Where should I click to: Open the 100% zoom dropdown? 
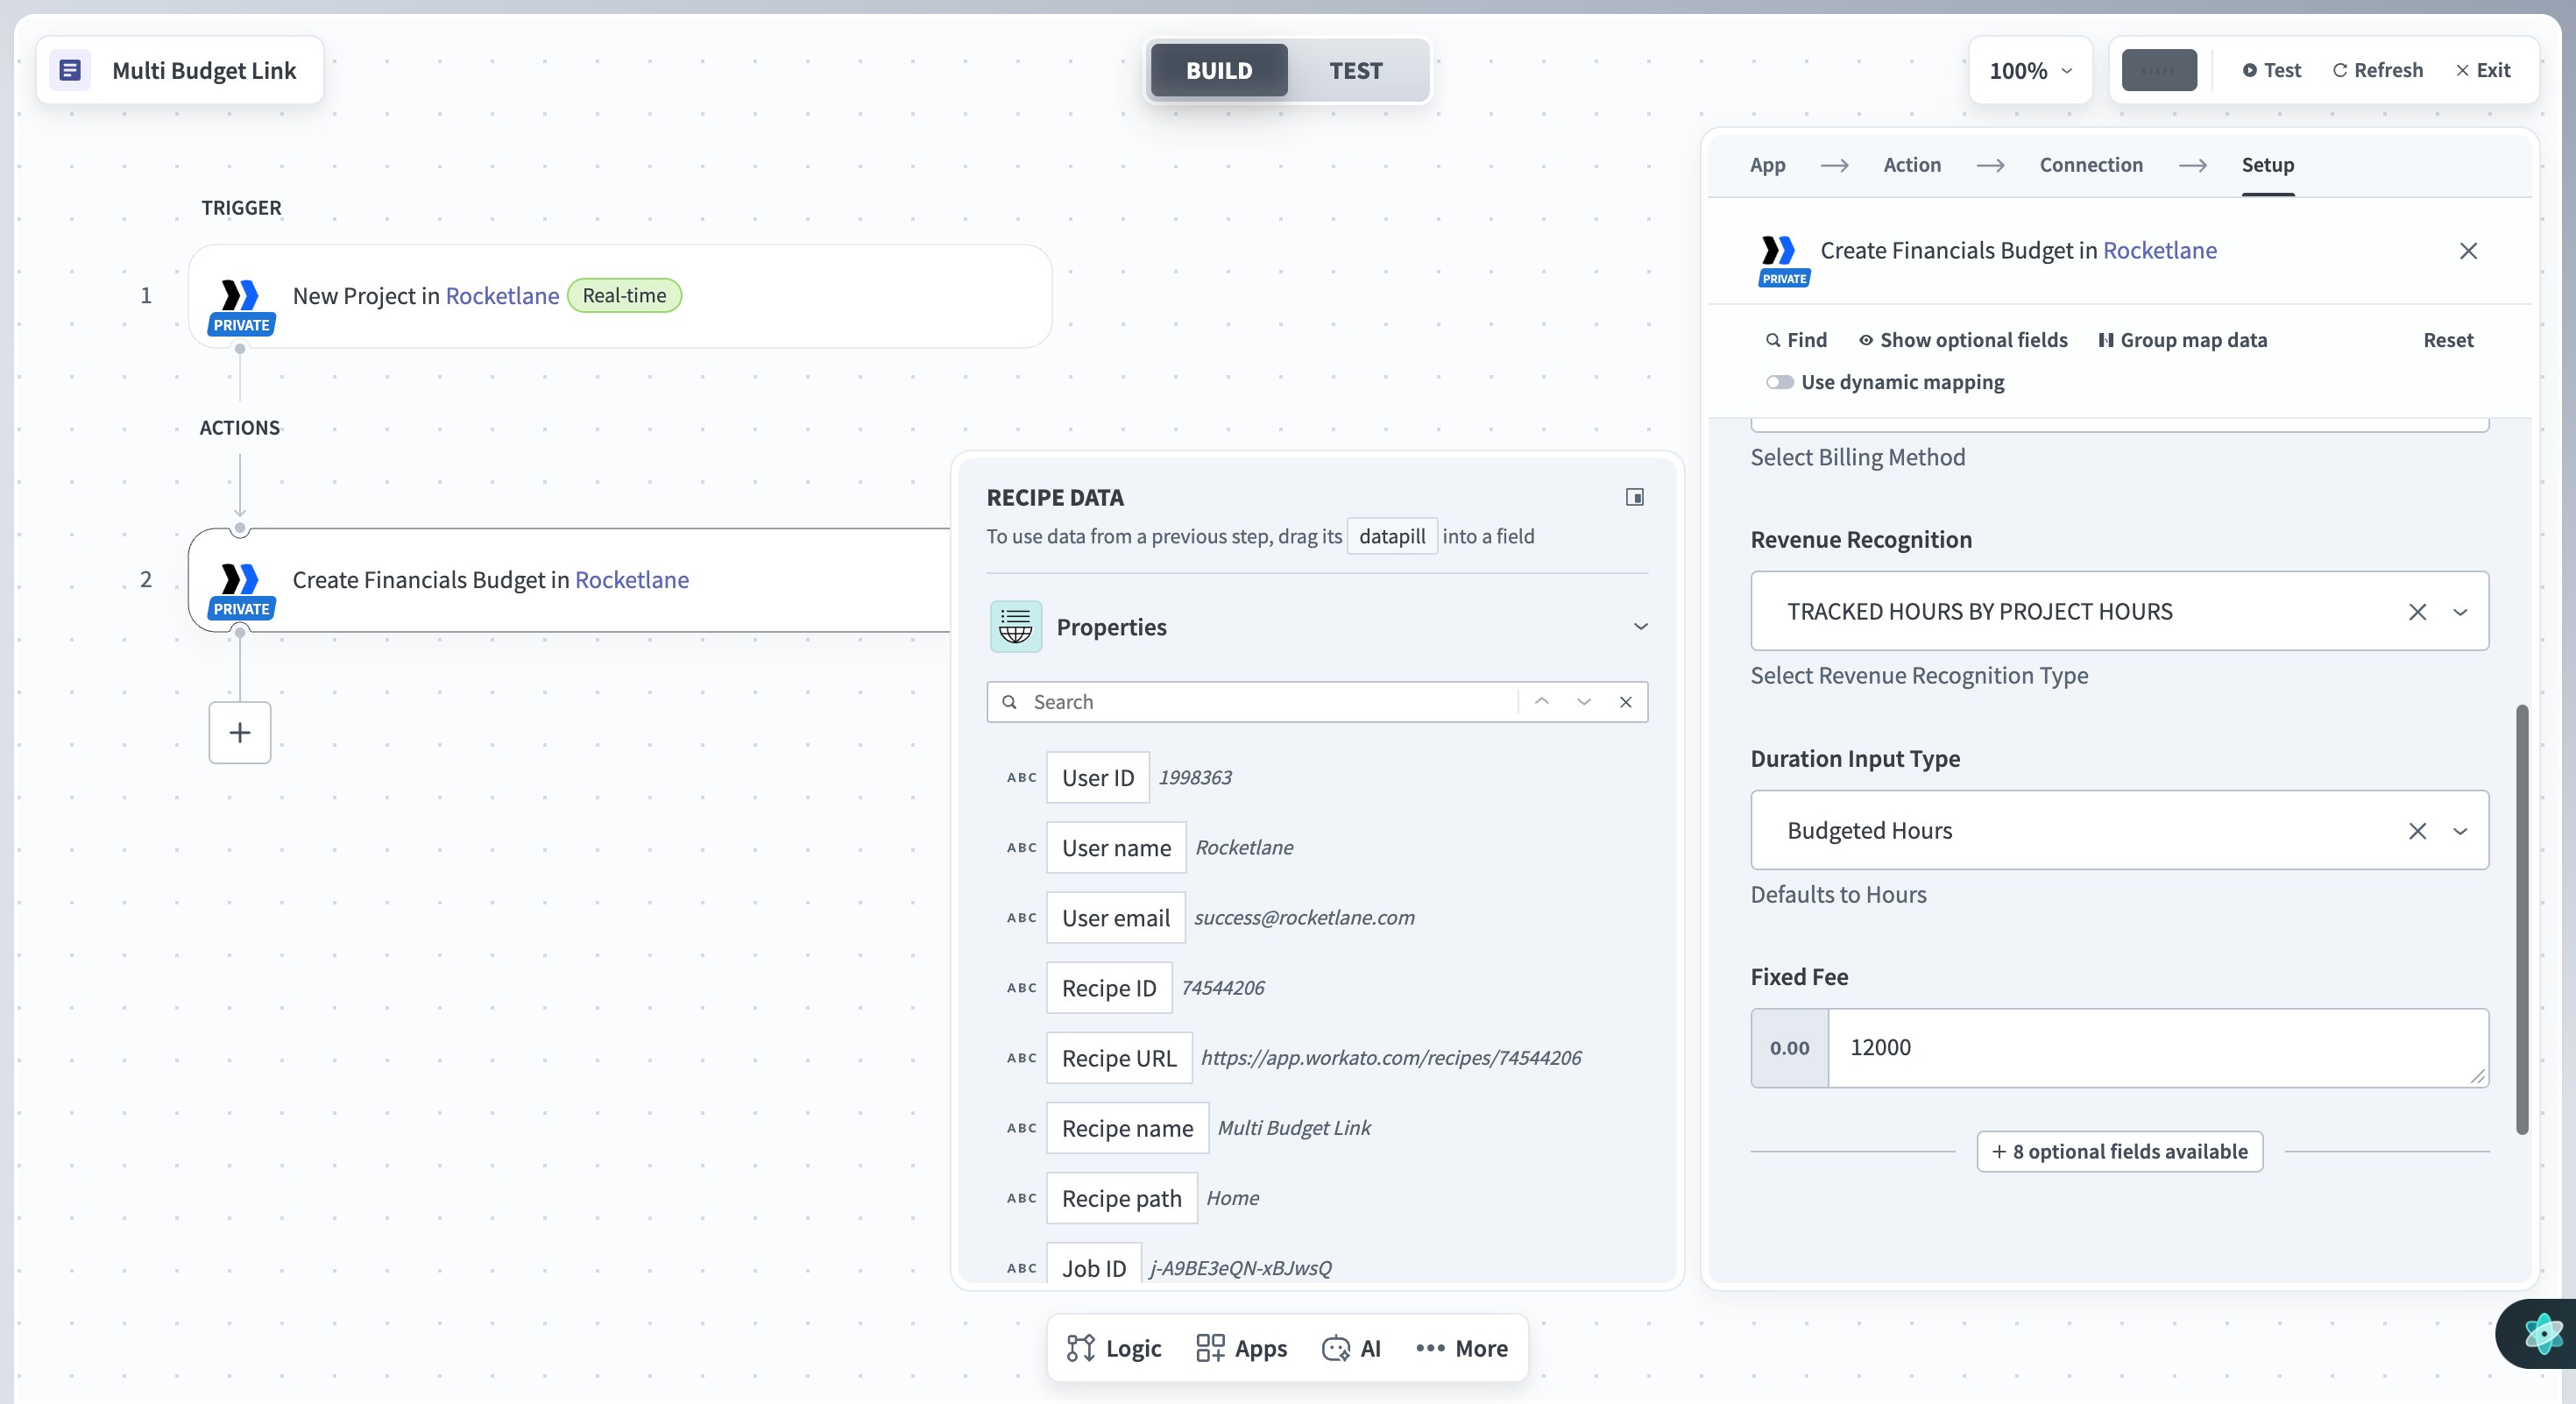tap(2030, 70)
